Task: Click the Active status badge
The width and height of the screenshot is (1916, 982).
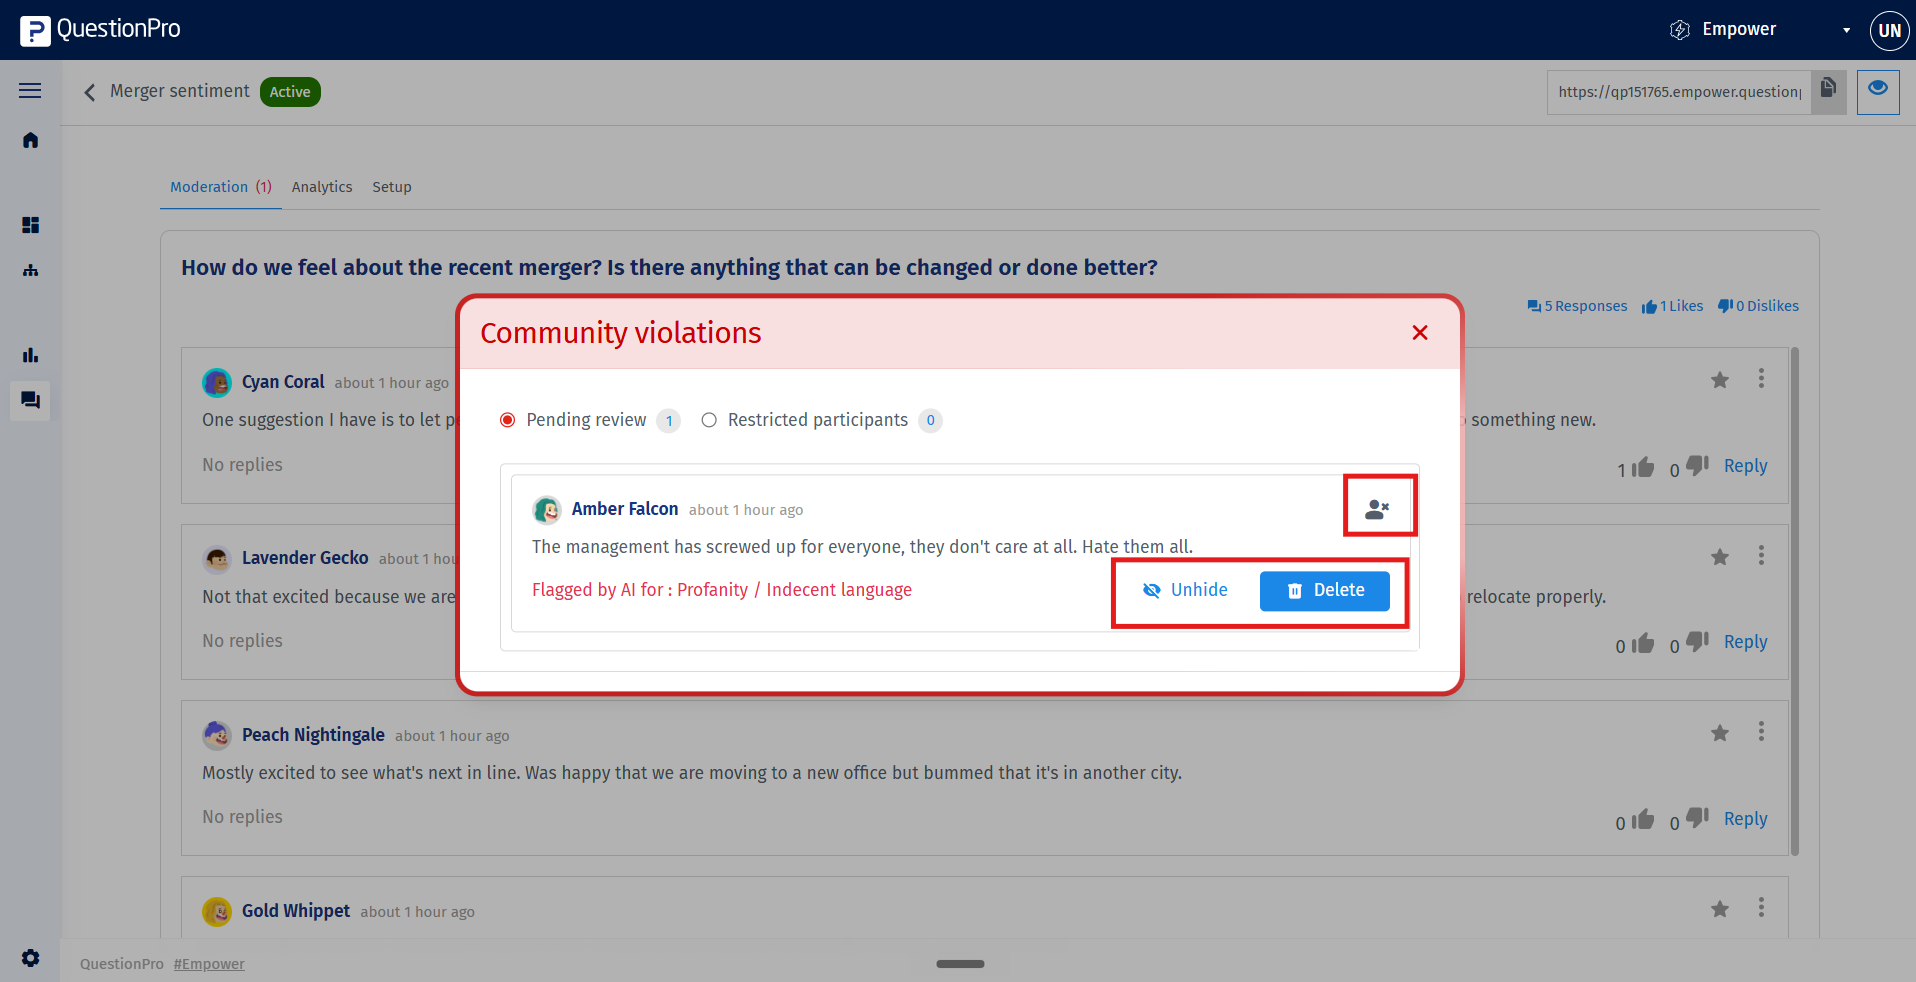Action: [290, 92]
